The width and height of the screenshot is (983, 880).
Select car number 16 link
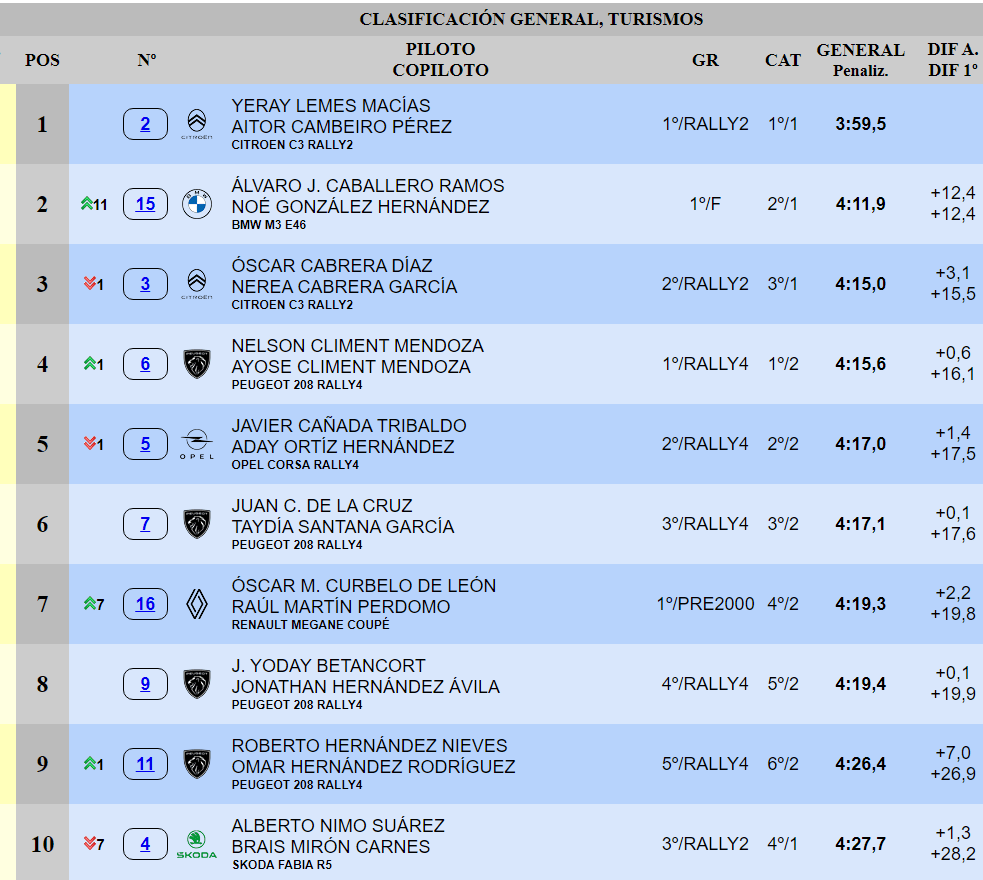tap(146, 604)
